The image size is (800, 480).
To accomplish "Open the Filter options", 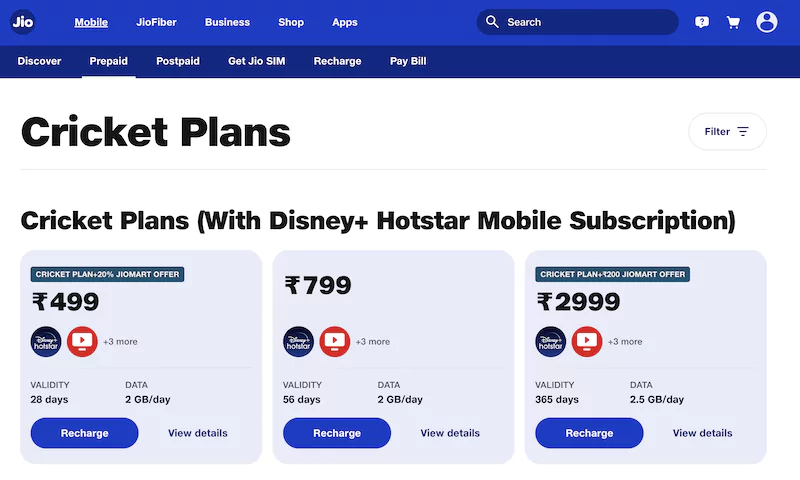I will coord(727,132).
